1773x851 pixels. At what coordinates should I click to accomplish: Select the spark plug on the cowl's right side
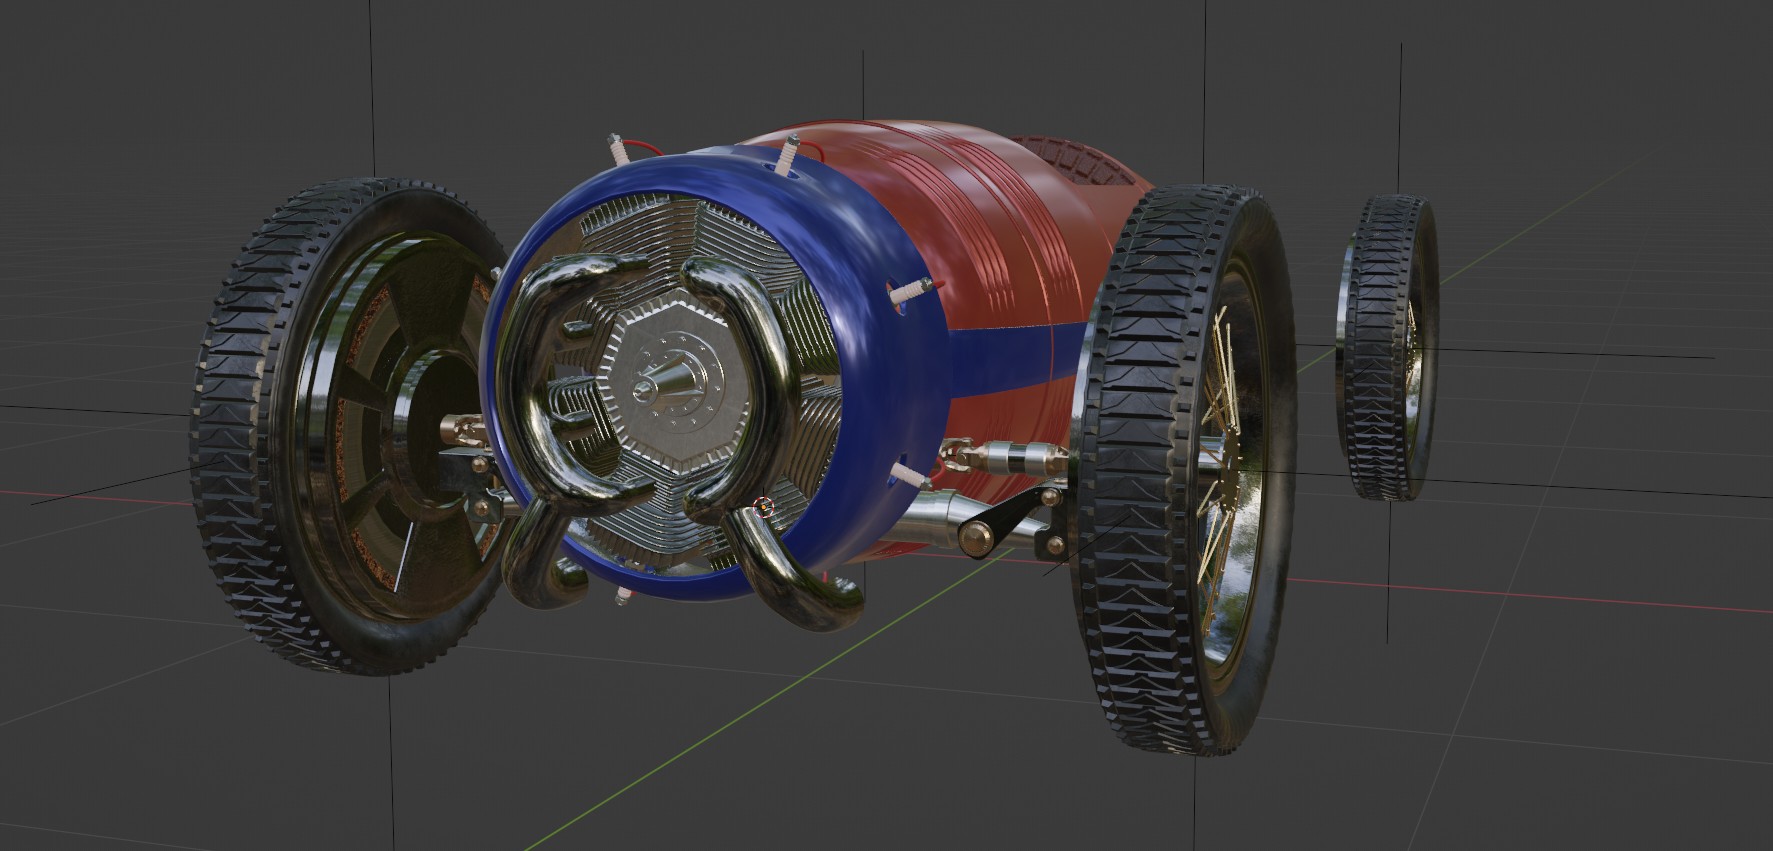coord(910,292)
